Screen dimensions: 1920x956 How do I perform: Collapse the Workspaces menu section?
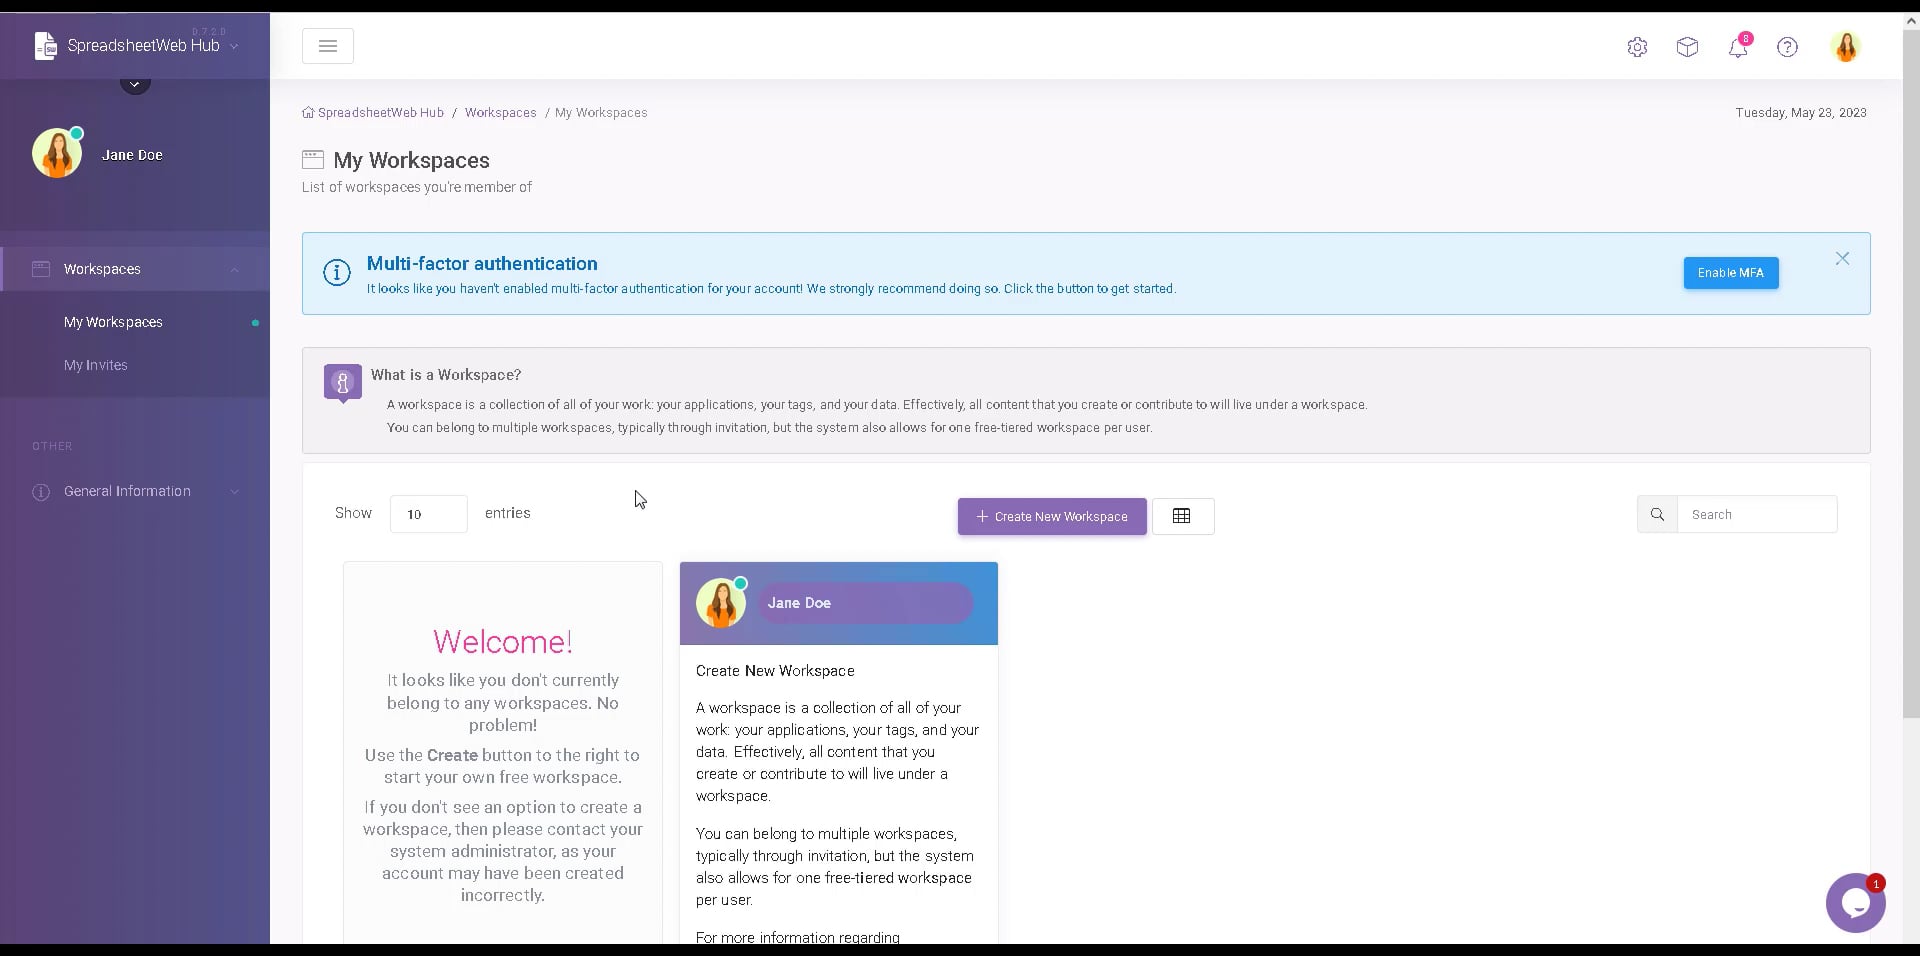235,269
